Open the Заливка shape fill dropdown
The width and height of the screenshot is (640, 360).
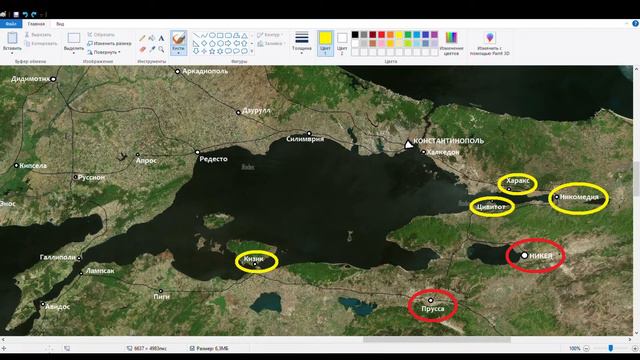point(272,43)
